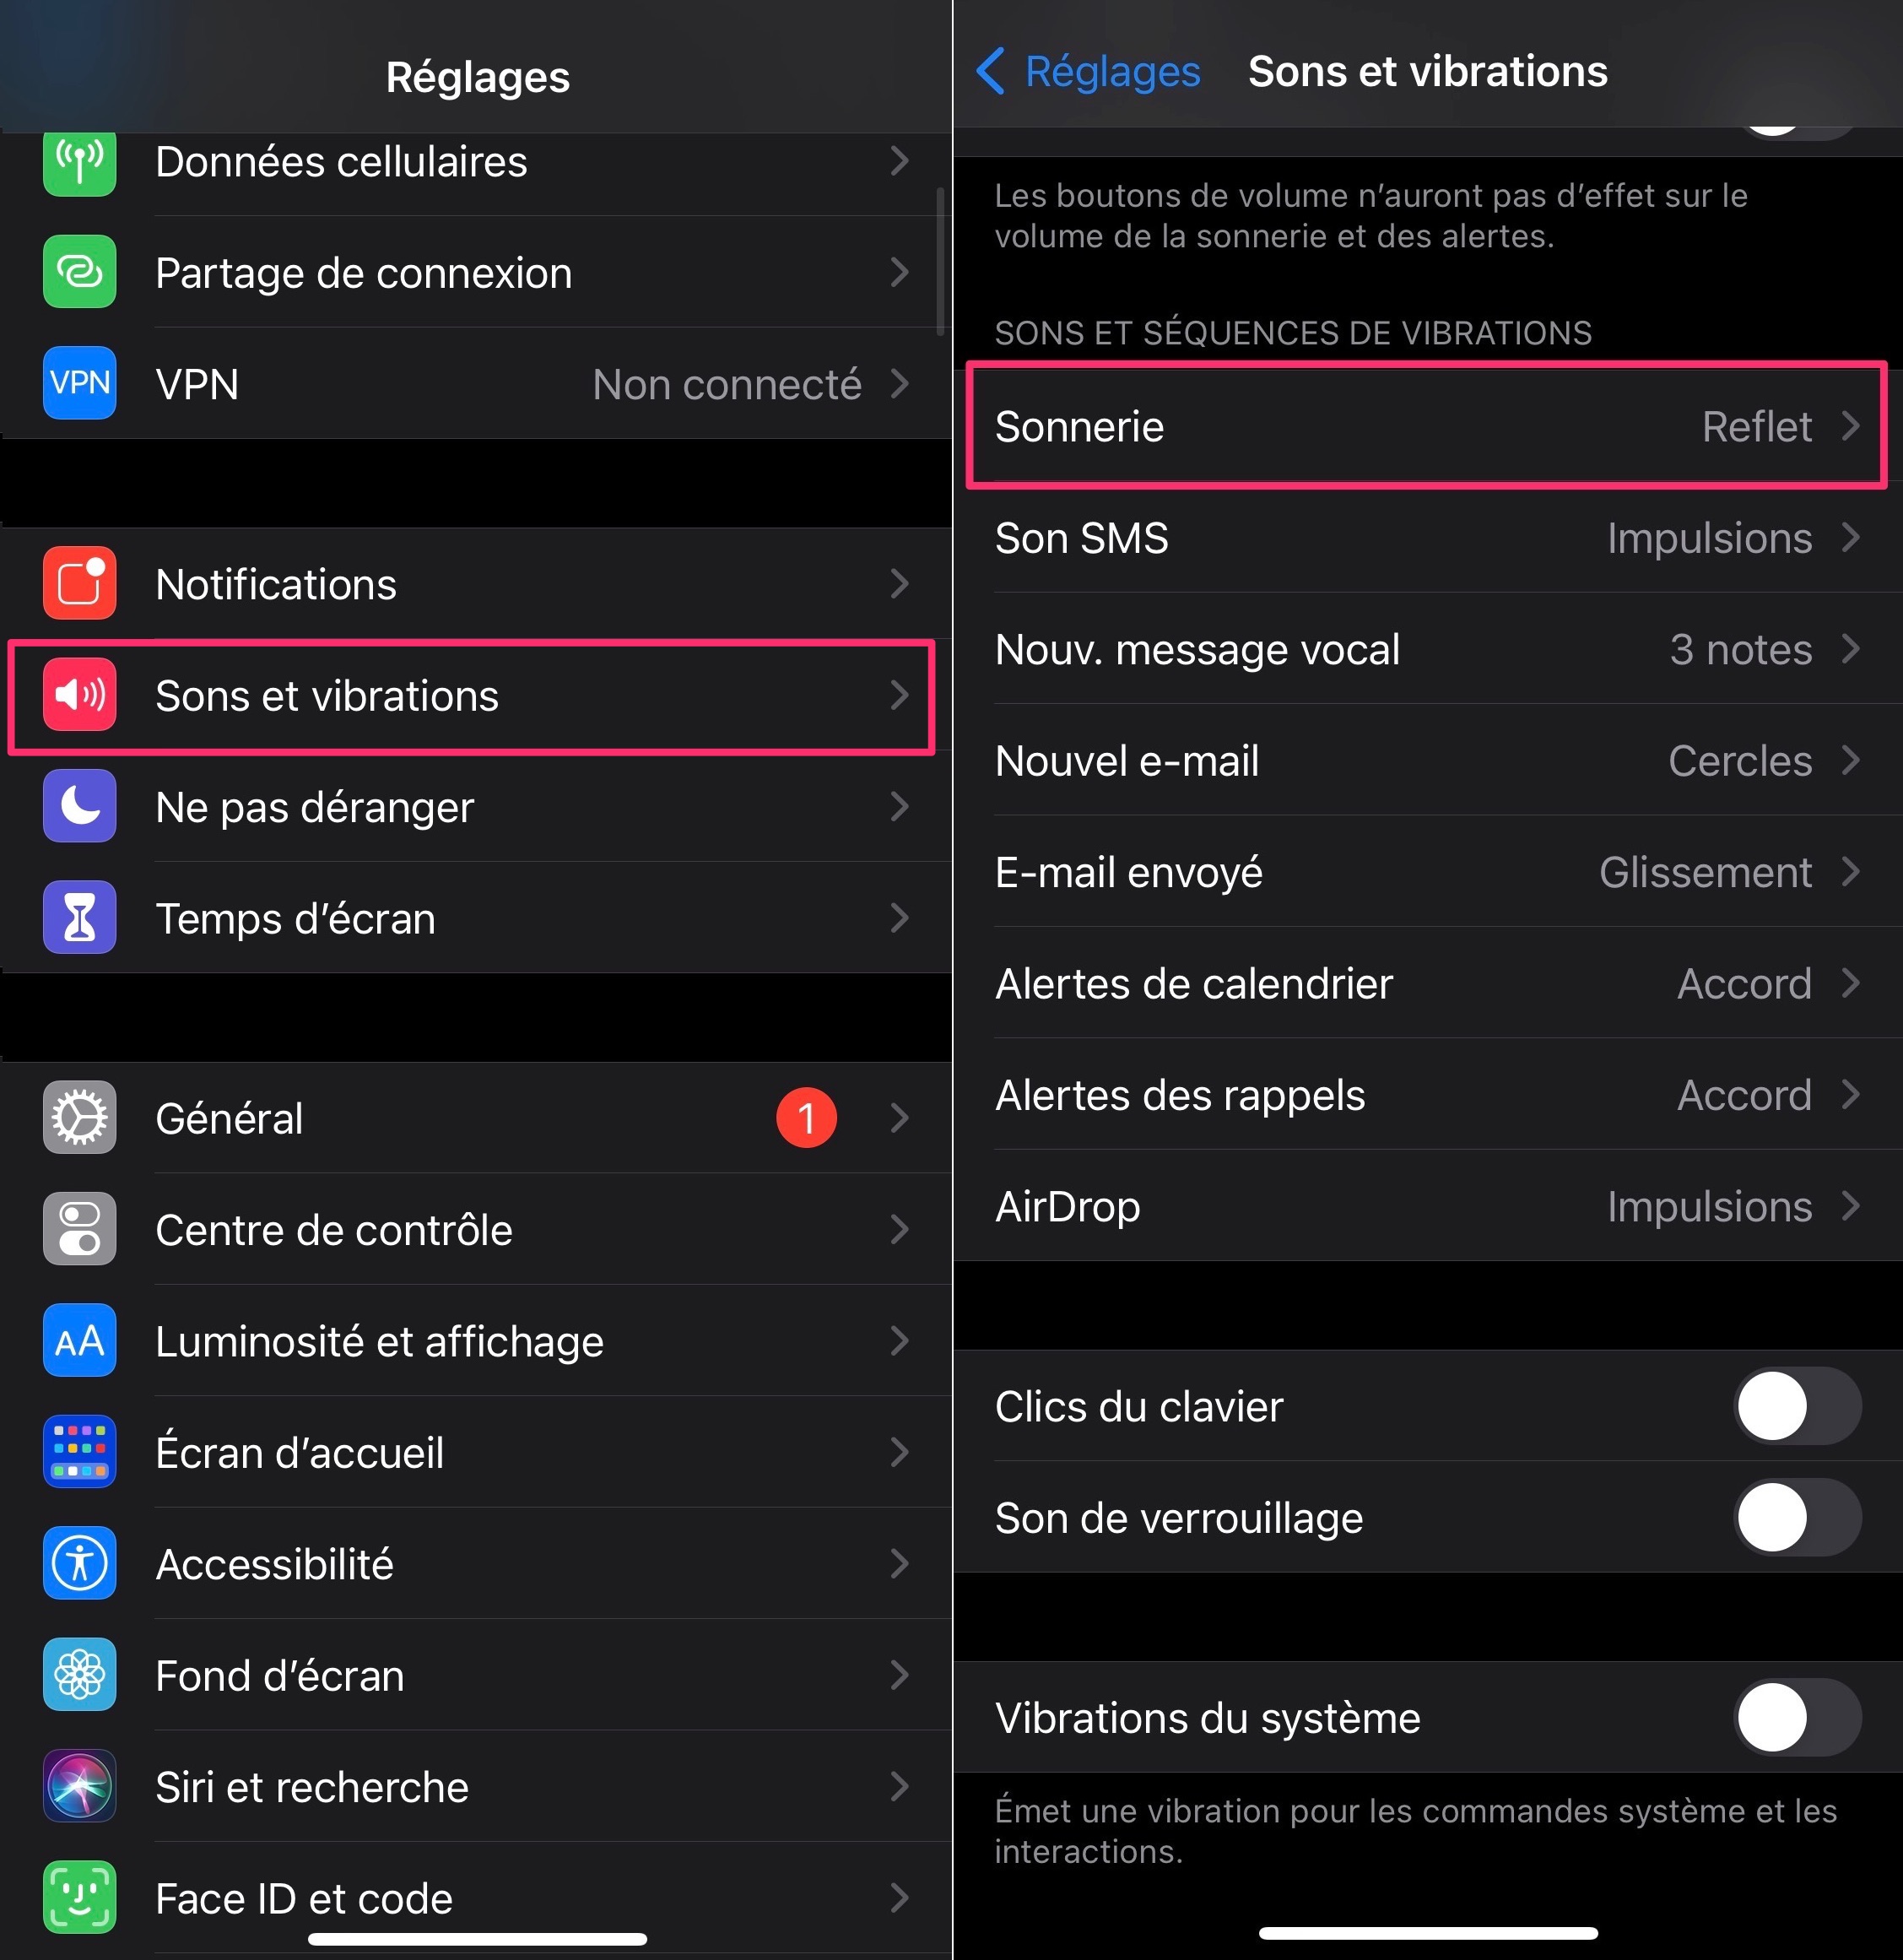Image resolution: width=1903 pixels, height=1960 pixels.
Task: Tap the green Données cellulaires antenna icon
Action: (x=79, y=162)
